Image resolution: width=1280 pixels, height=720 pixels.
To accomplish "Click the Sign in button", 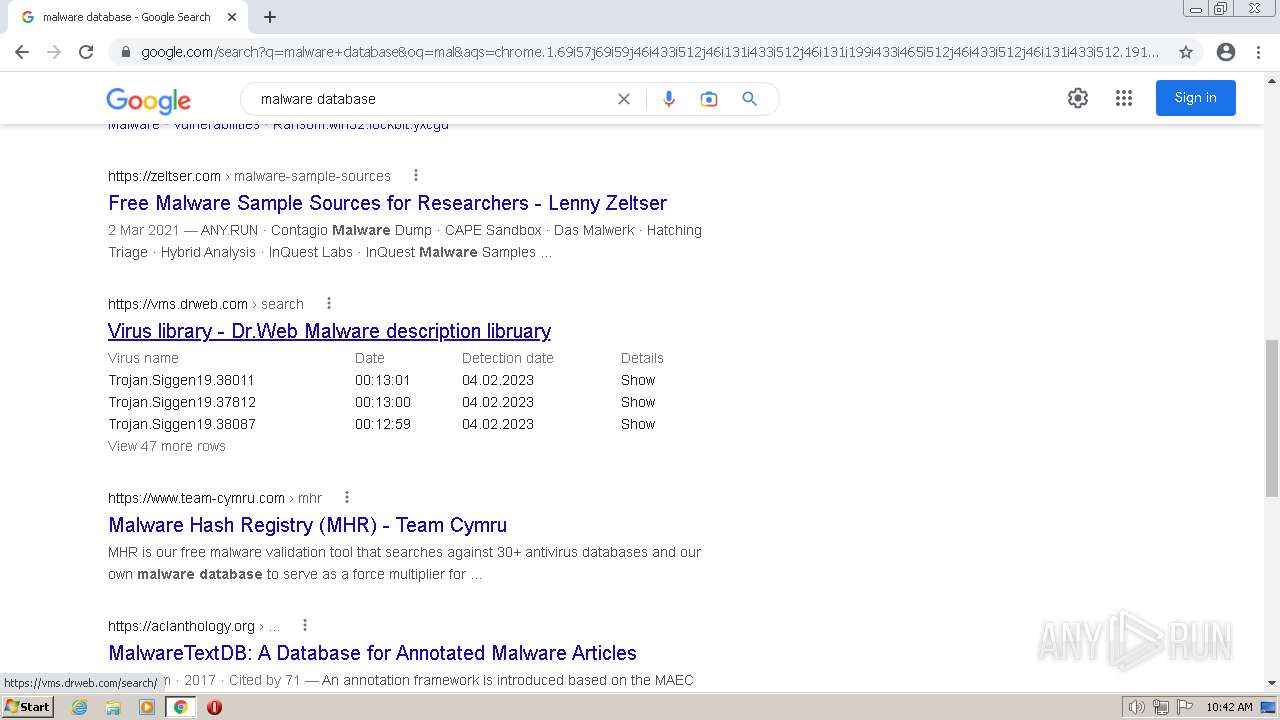I will coord(1196,98).
